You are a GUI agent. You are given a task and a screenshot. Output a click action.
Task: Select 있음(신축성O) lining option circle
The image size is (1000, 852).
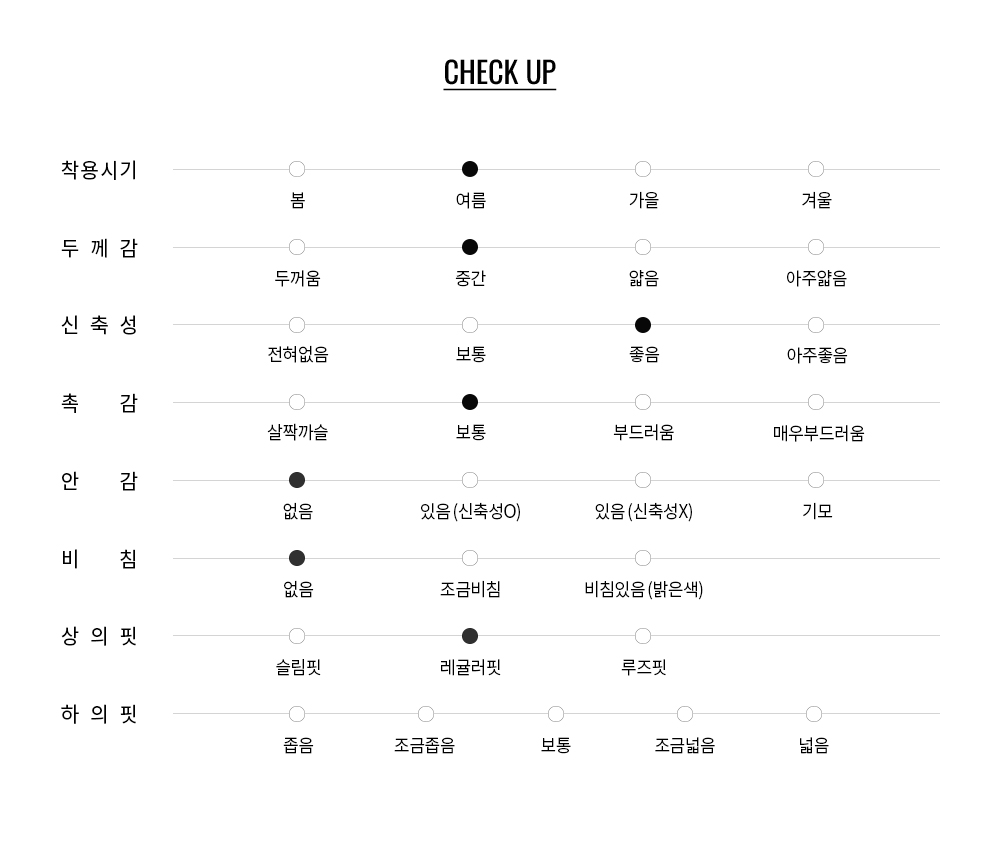pos(470,480)
